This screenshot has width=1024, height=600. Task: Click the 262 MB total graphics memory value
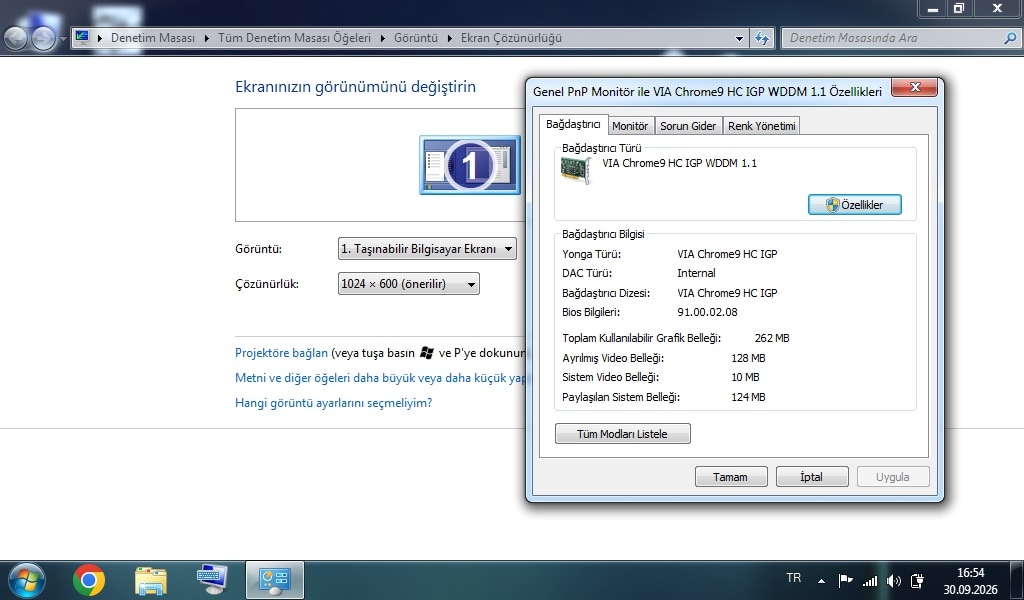pos(772,338)
